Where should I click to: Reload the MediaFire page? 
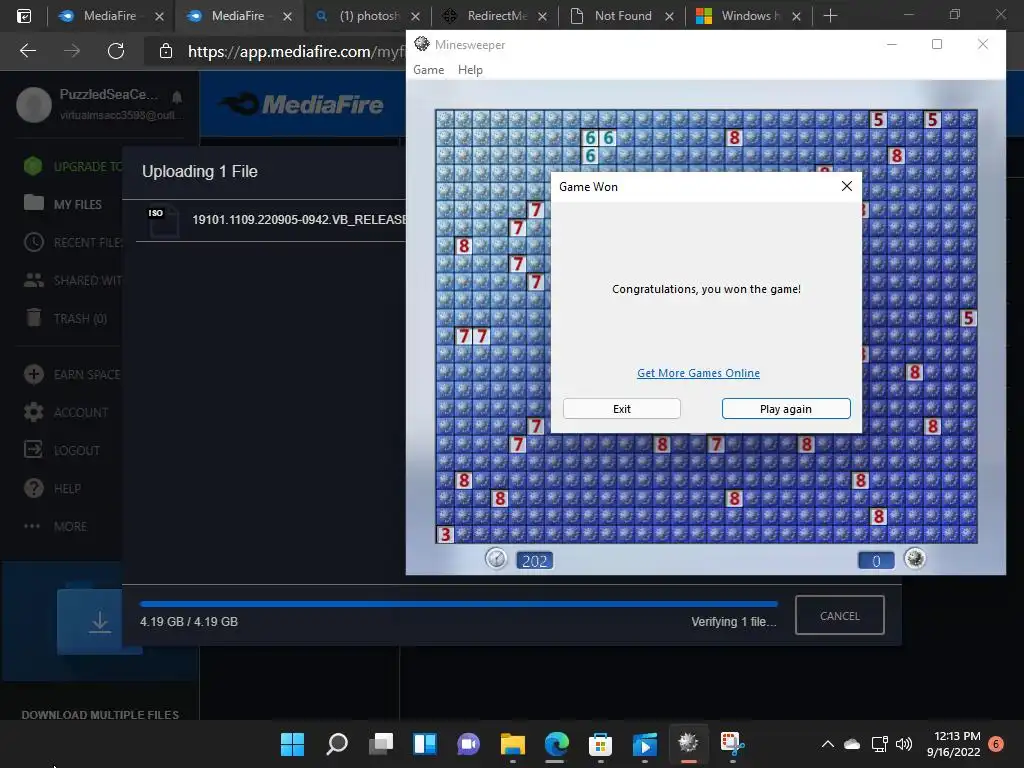(116, 50)
